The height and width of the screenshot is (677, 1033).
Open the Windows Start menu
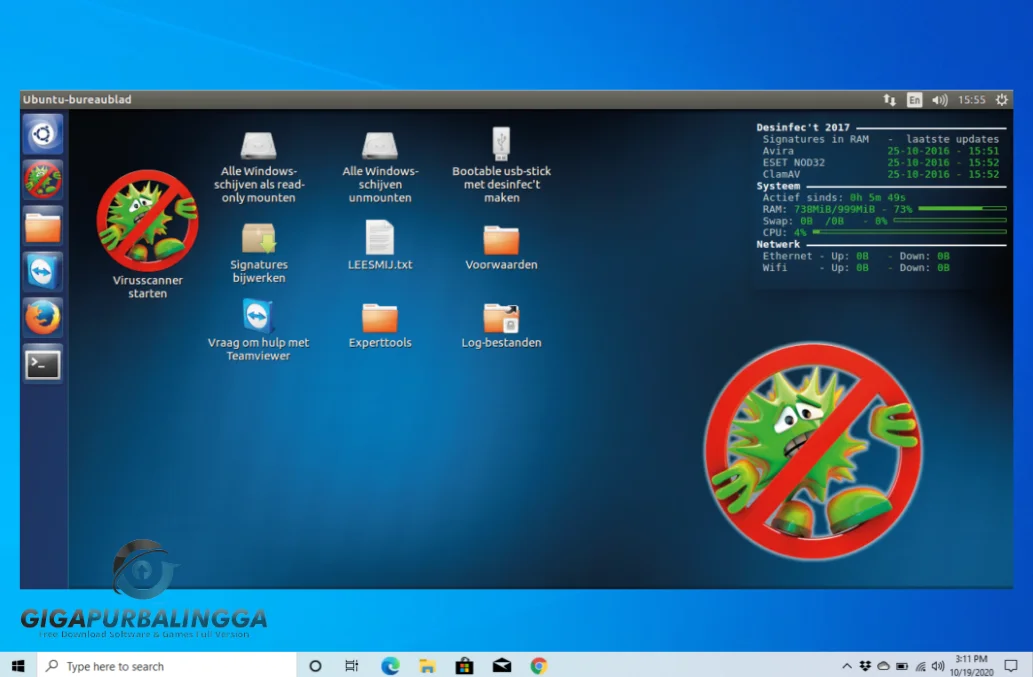(18, 666)
